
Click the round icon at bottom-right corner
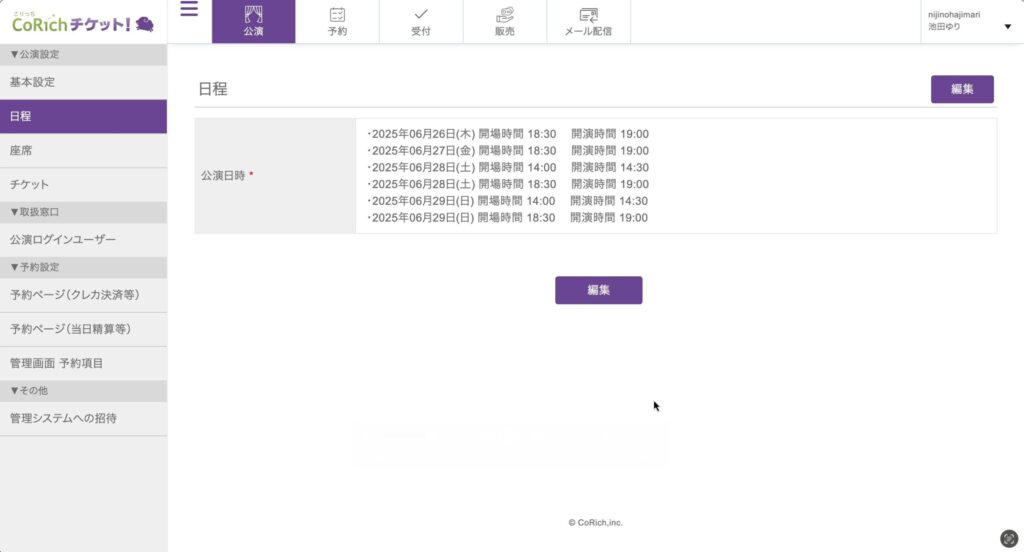click(1009, 537)
